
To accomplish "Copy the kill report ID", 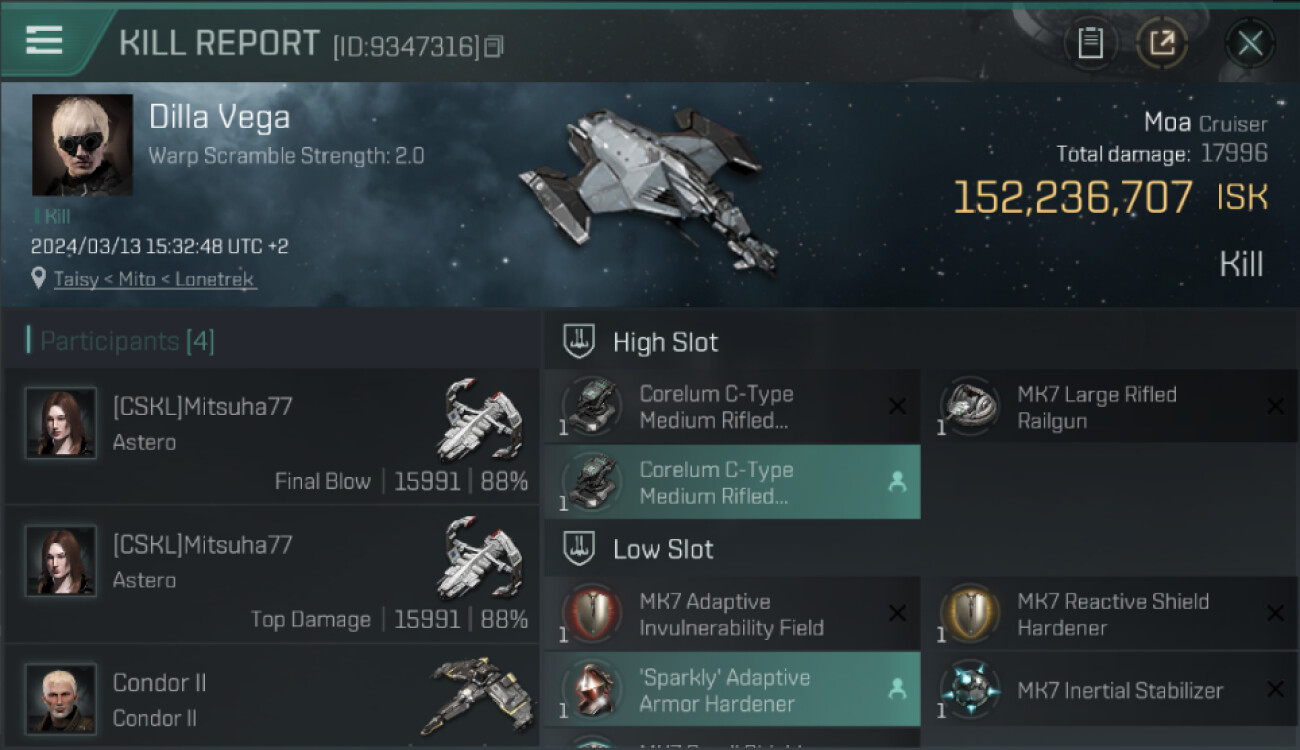I will pos(494,47).
